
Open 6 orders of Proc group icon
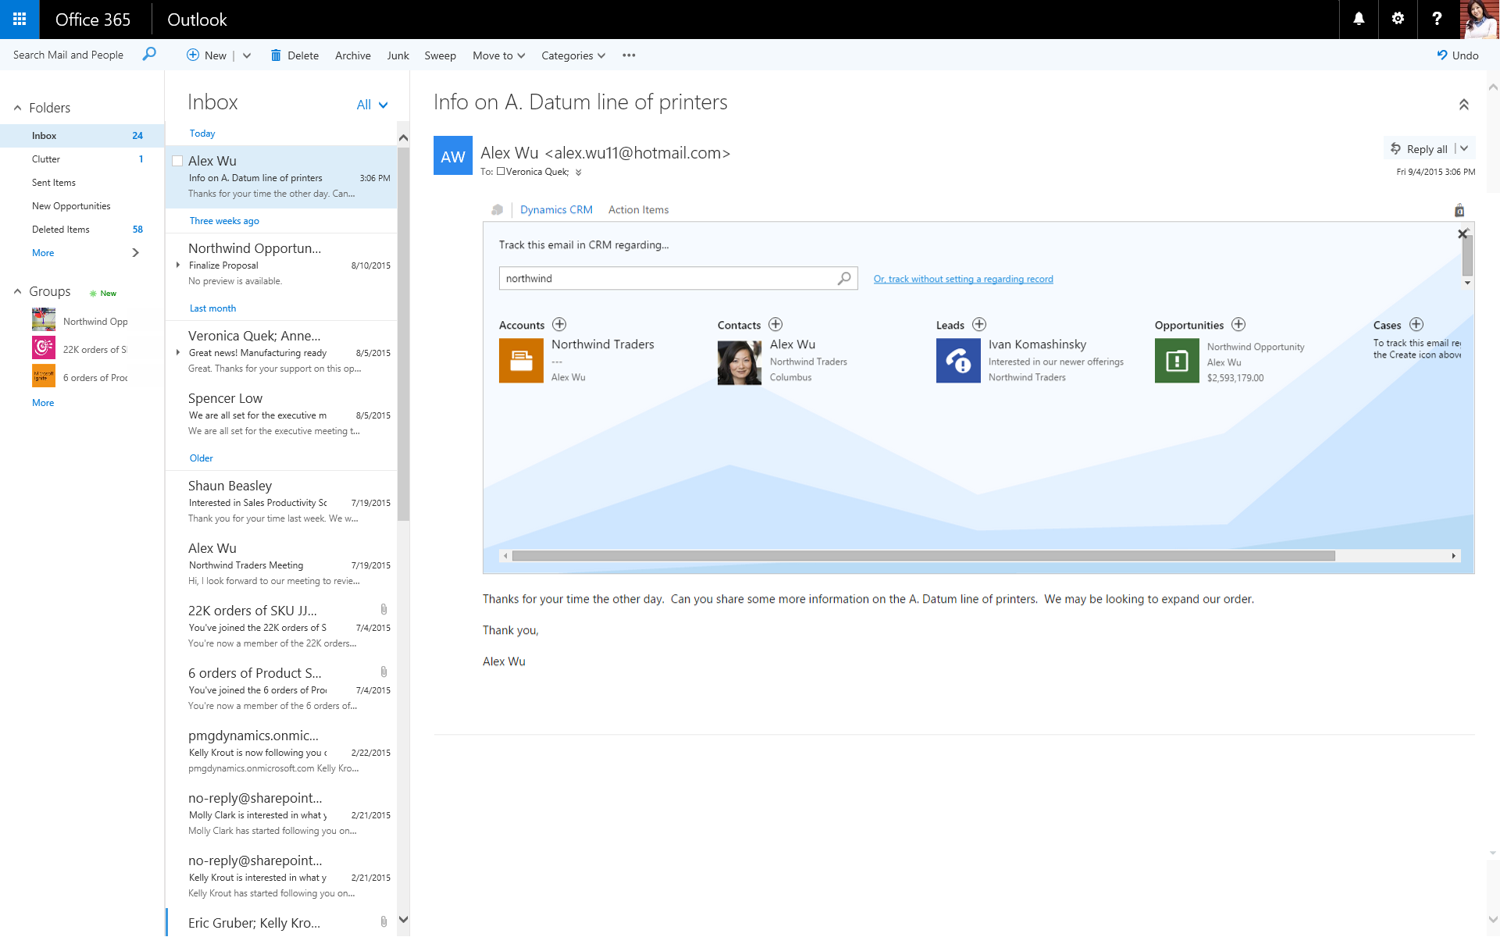point(43,376)
